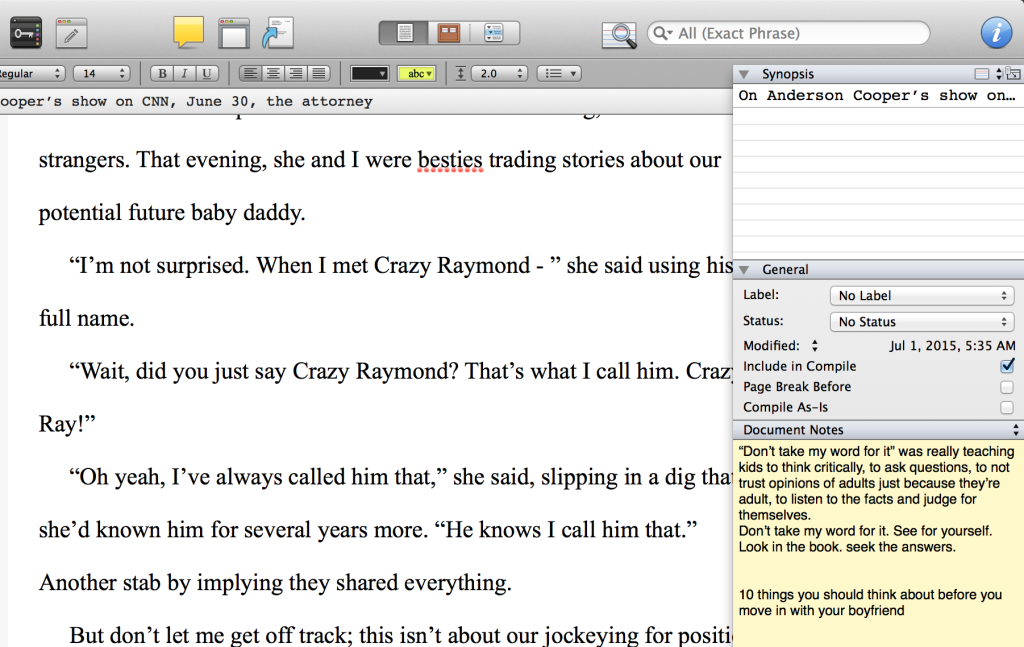Open the No Label dropdown
This screenshot has height=647, width=1024.
point(921,295)
